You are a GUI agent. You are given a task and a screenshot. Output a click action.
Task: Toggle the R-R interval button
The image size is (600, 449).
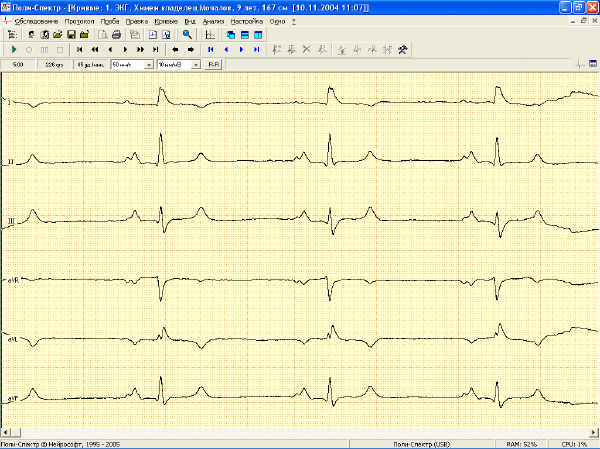213,65
